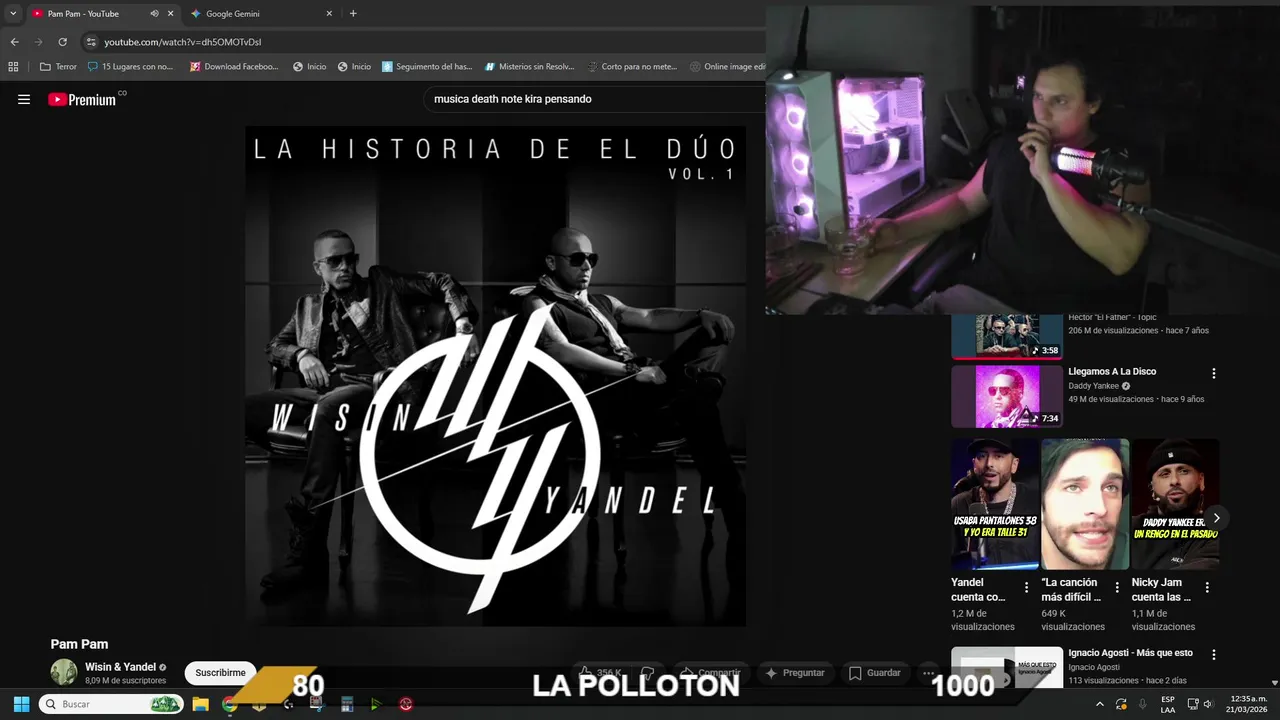Image resolution: width=1280 pixels, height=720 pixels.
Task: Open the 'Online image edi' bookmark
Action: (x=727, y=67)
